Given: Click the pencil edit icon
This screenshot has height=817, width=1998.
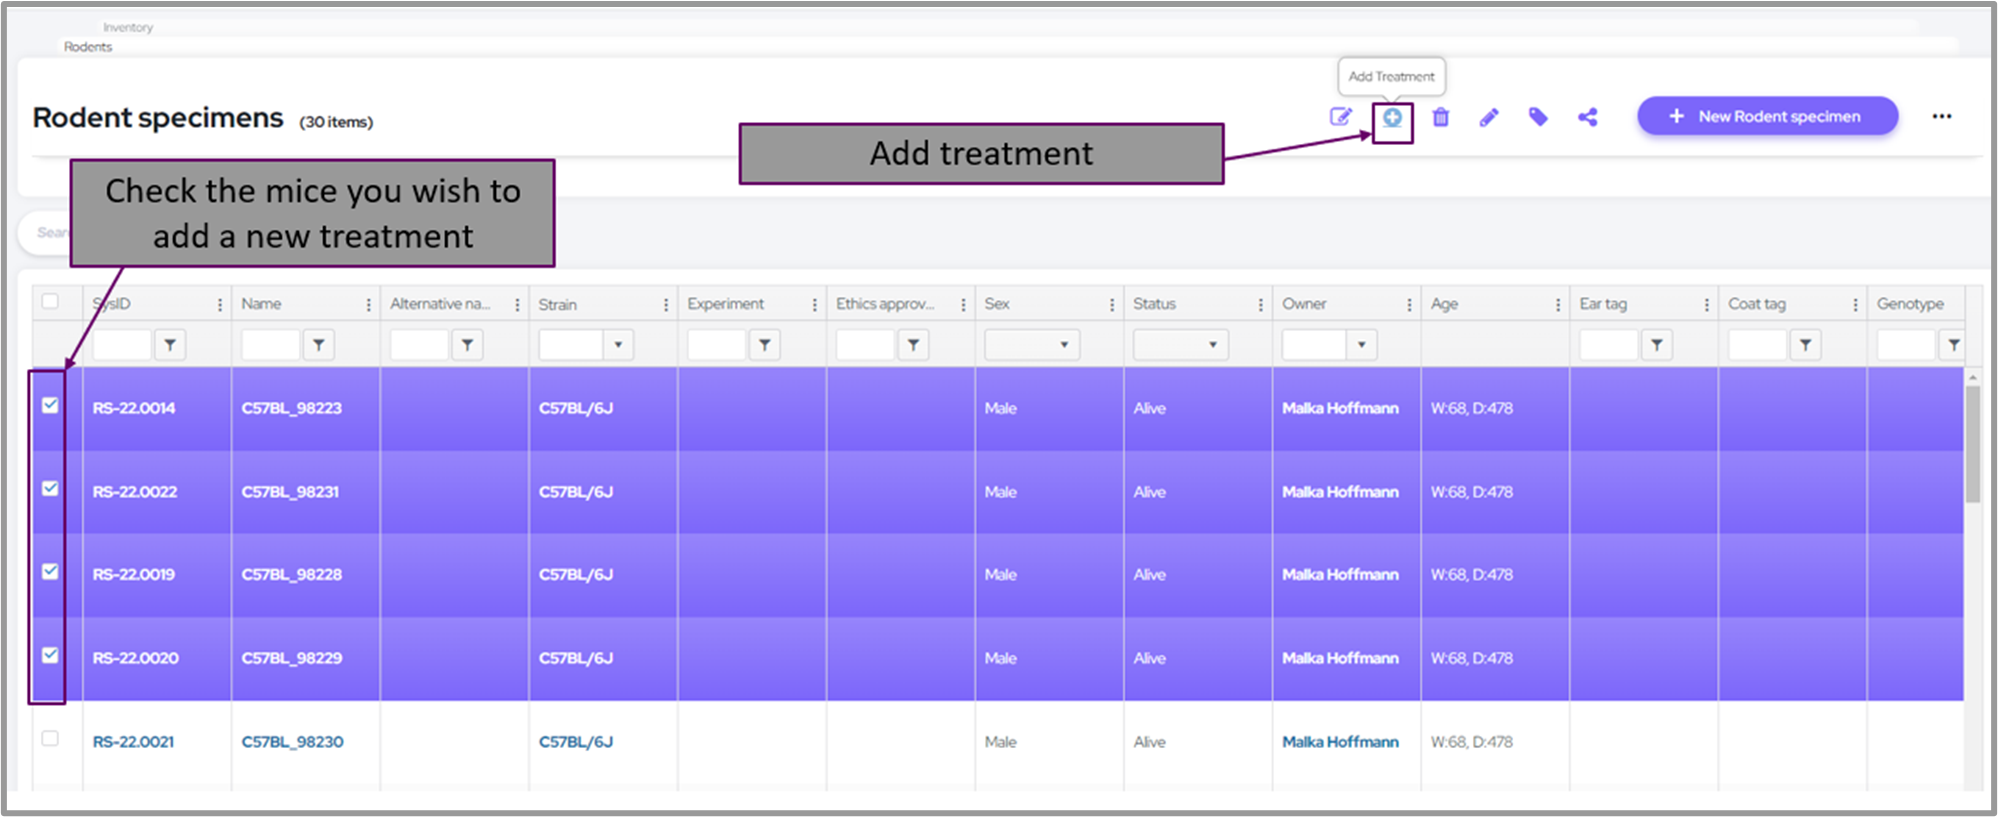Looking at the screenshot, I should tap(1489, 118).
